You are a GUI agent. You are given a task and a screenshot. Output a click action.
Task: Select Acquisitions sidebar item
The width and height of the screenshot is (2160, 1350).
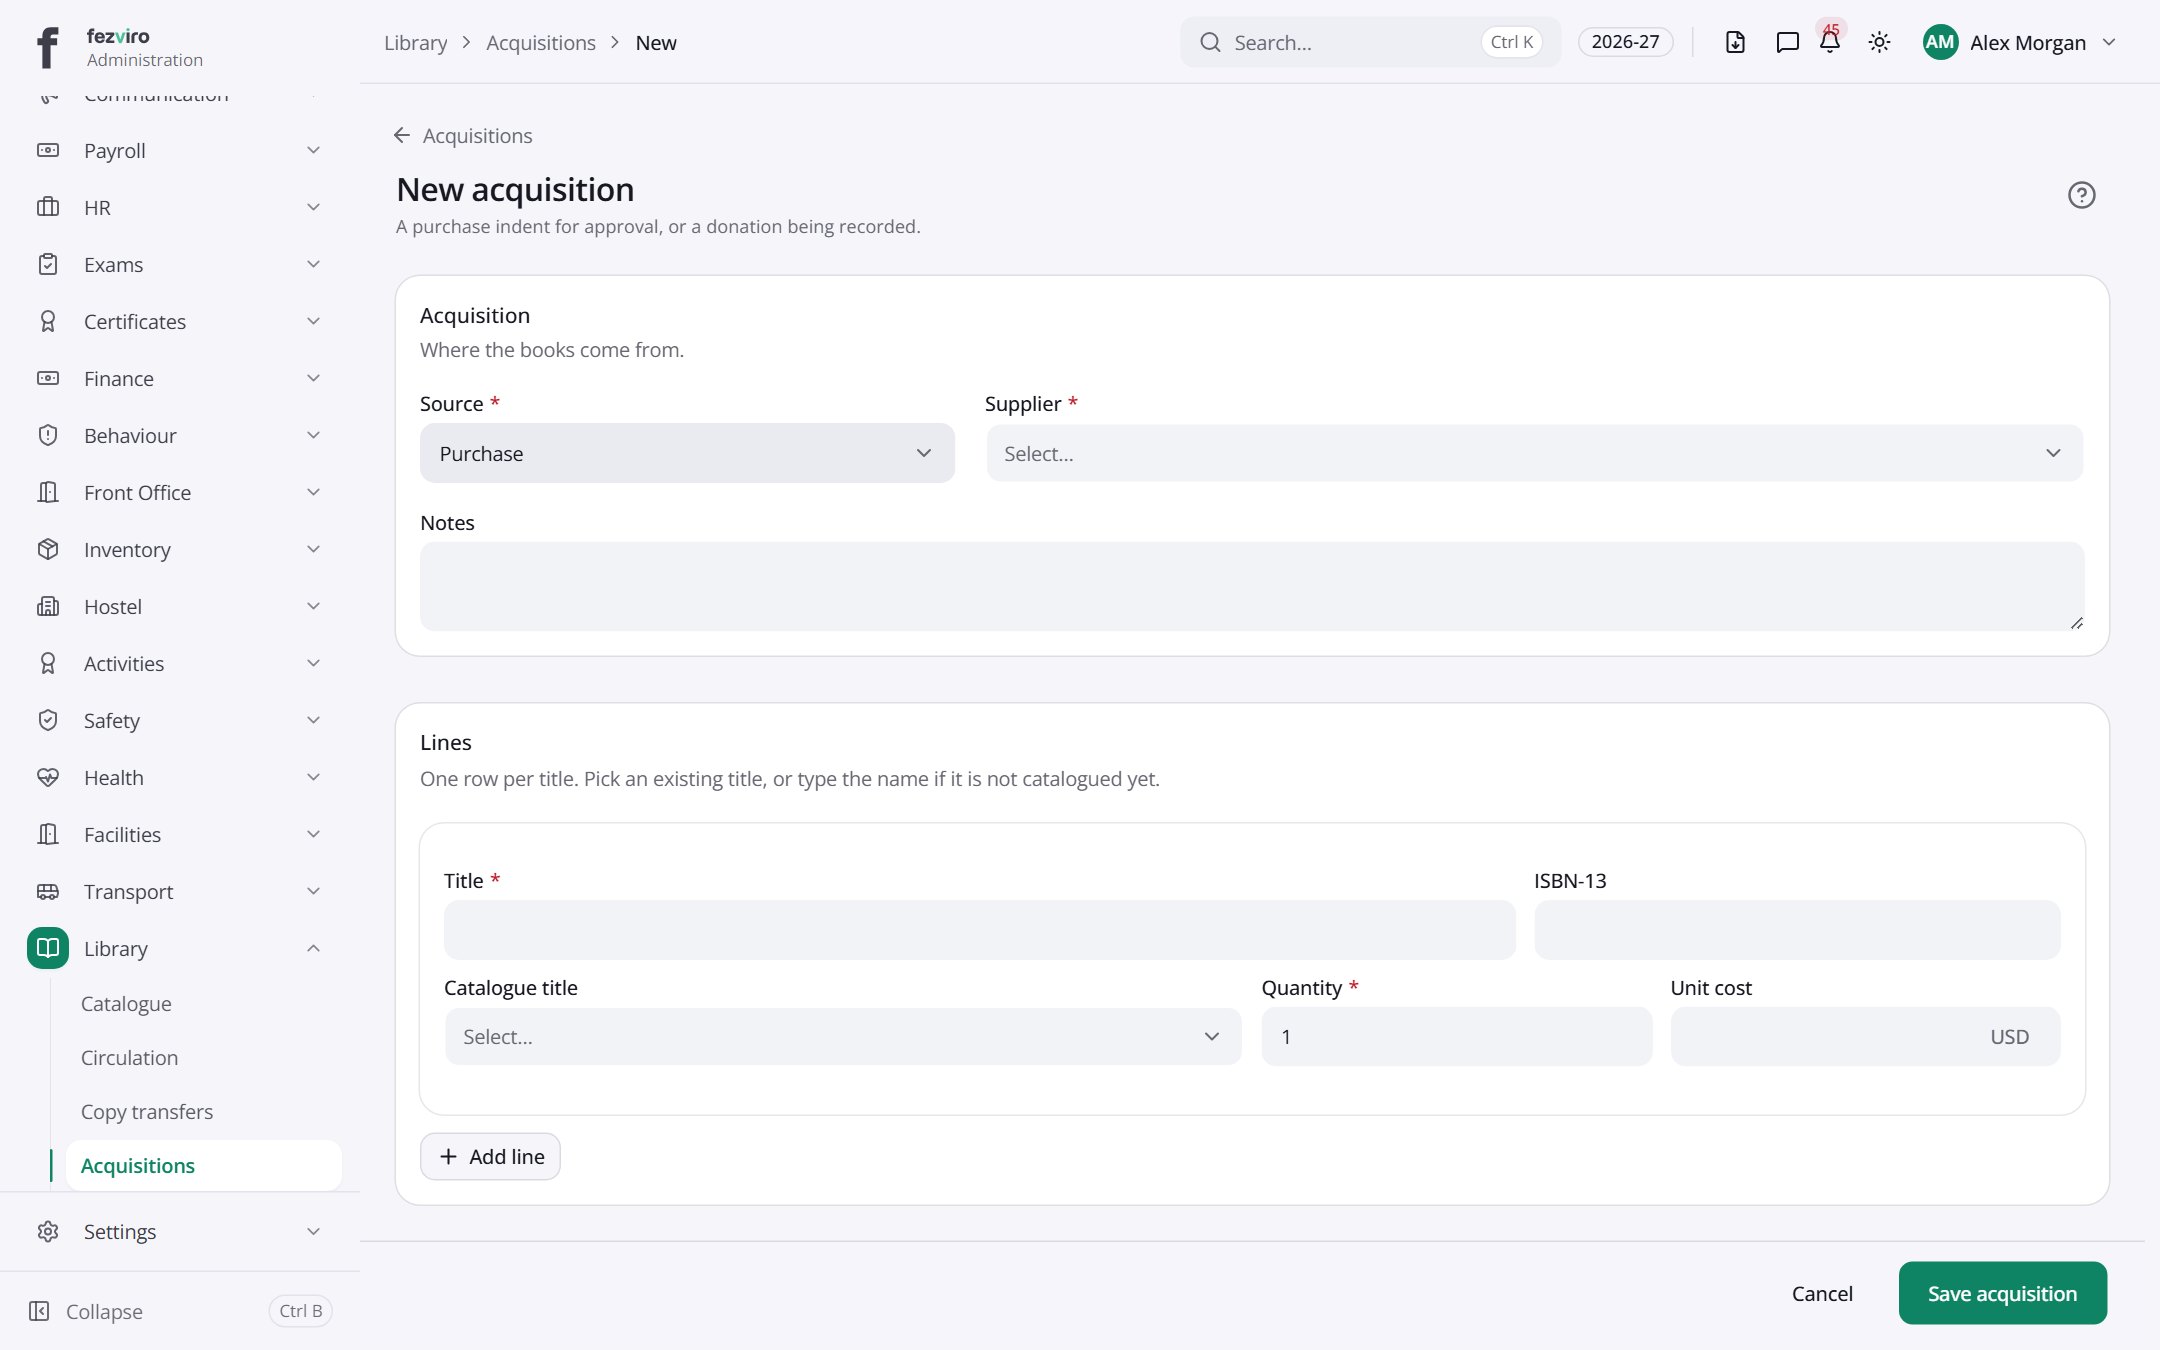click(204, 1165)
